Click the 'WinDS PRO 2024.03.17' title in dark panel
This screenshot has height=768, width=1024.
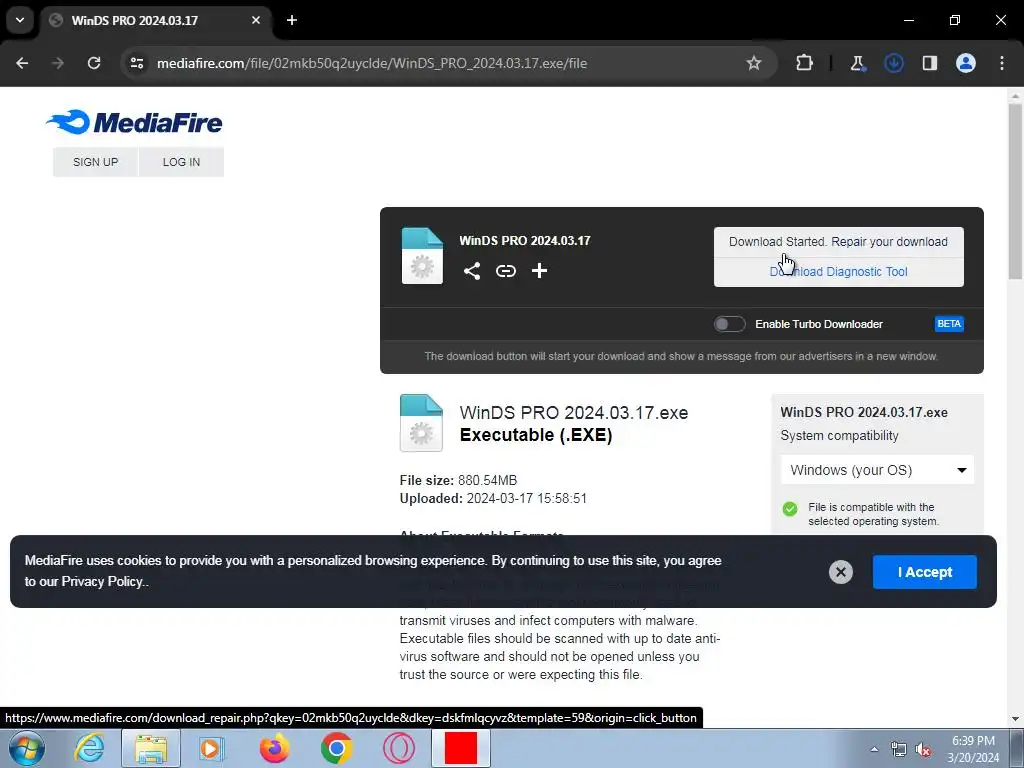[524, 240]
